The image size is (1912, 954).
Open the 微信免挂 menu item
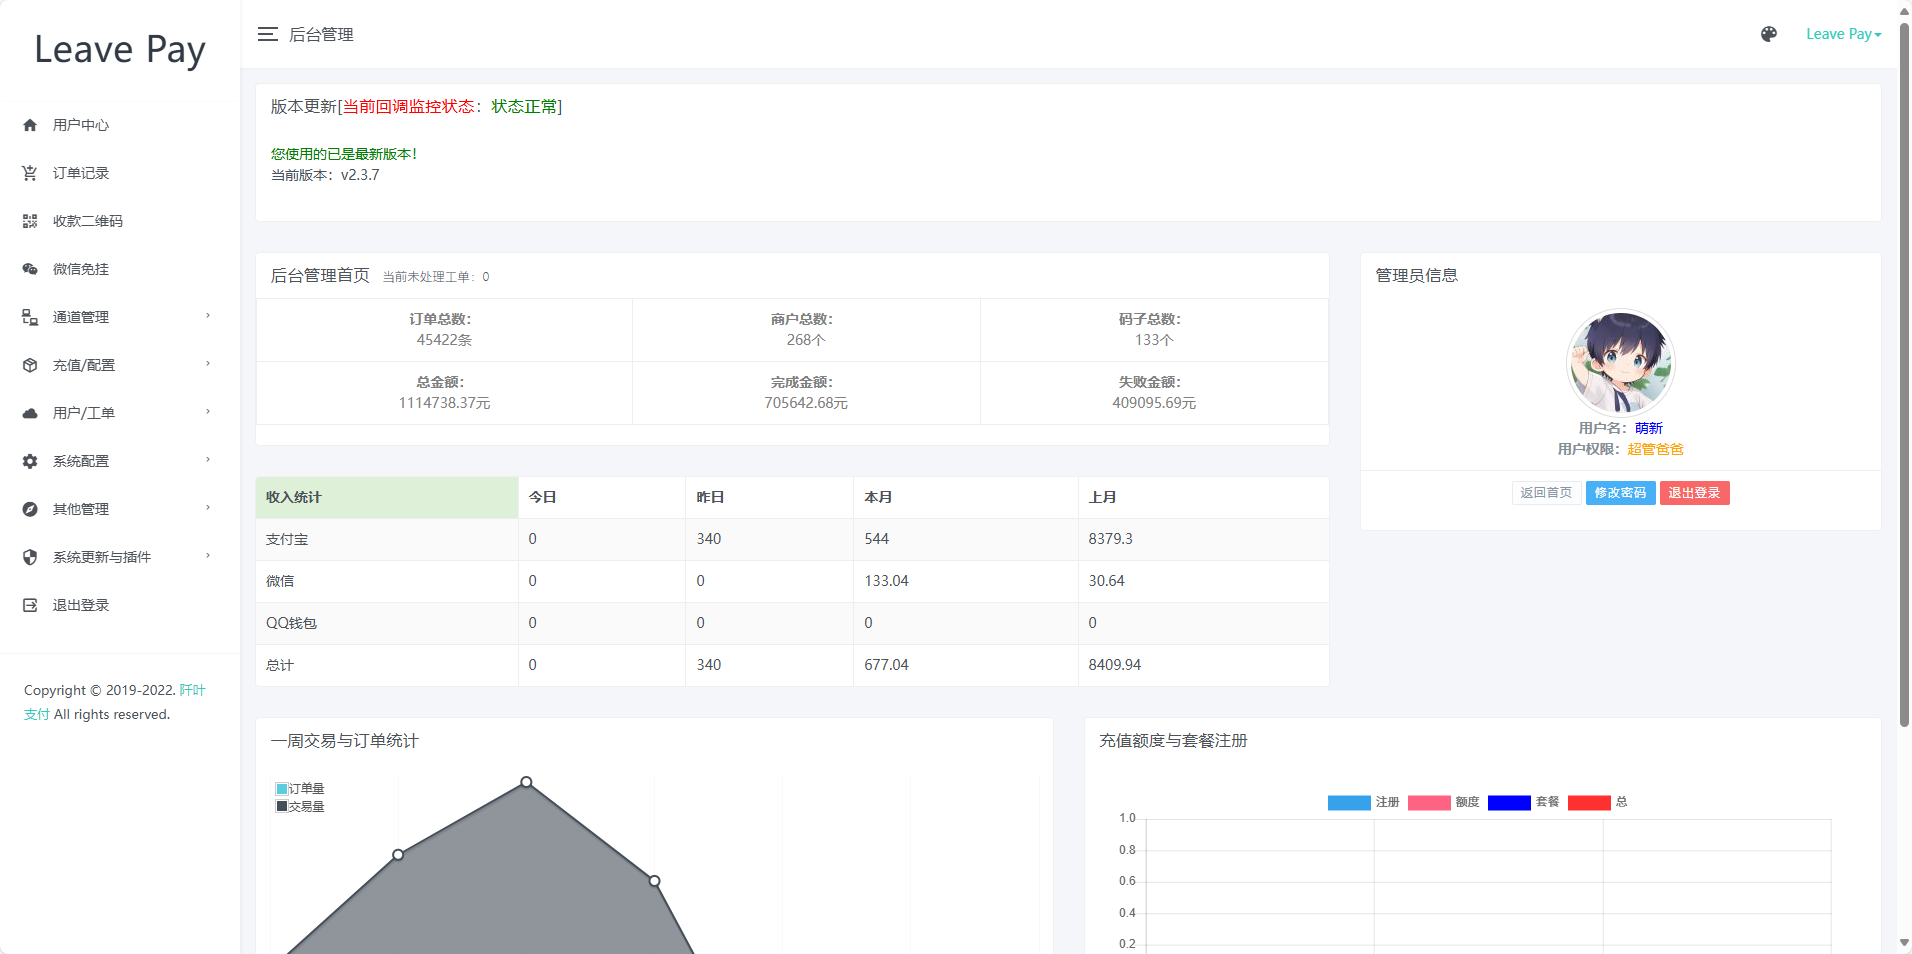pyautogui.click(x=81, y=269)
